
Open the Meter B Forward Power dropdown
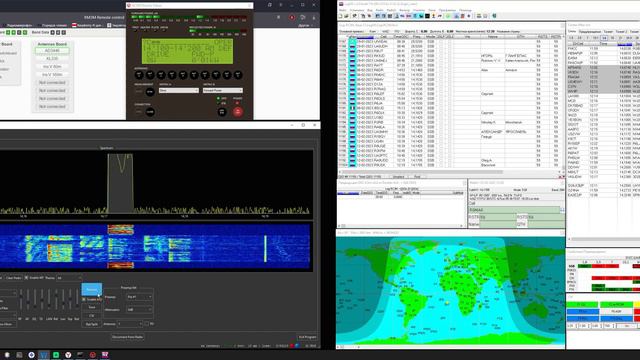pyautogui.click(x=222, y=91)
